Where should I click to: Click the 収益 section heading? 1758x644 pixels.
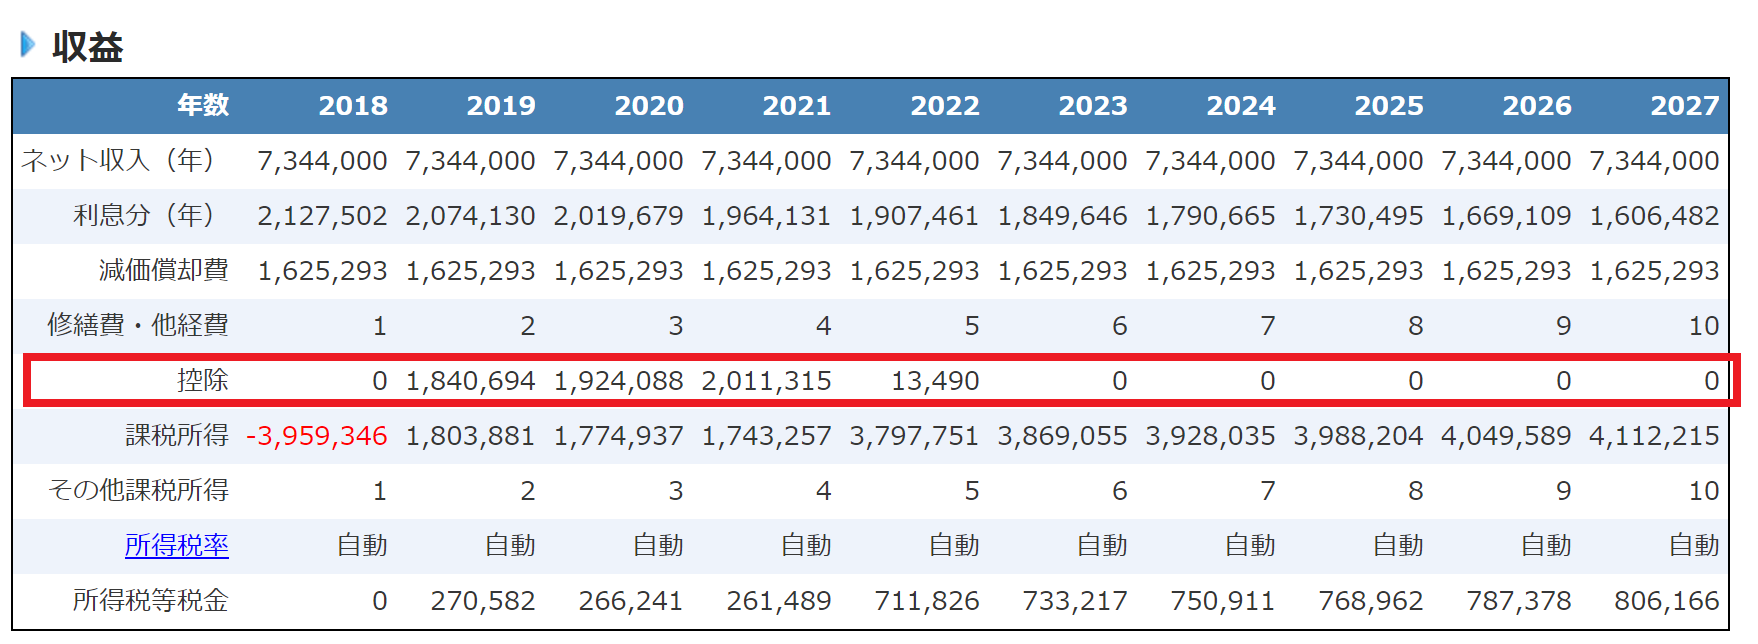pyautogui.click(x=88, y=47)
